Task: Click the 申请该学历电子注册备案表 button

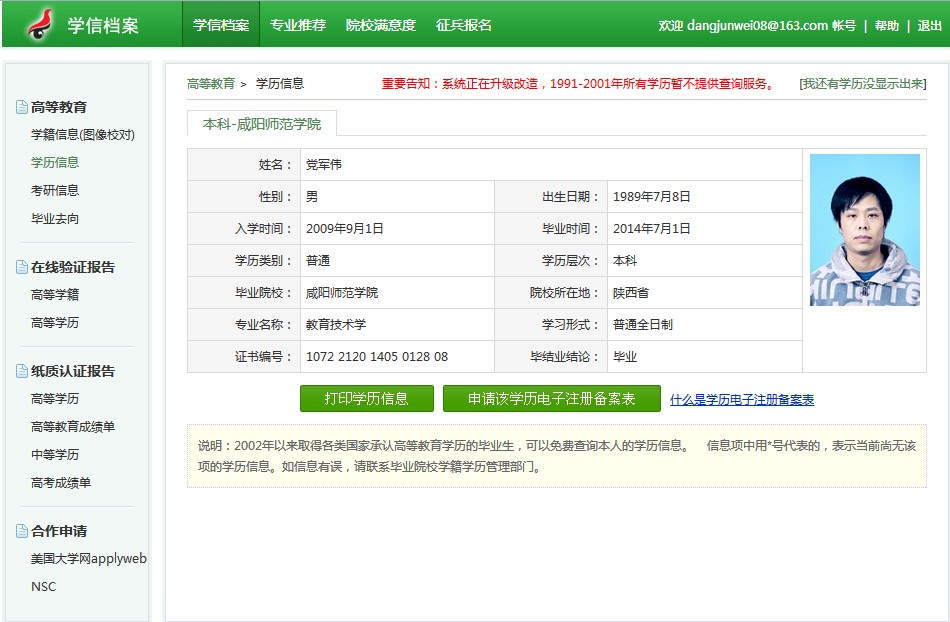Action: click(x=551, y=399)
